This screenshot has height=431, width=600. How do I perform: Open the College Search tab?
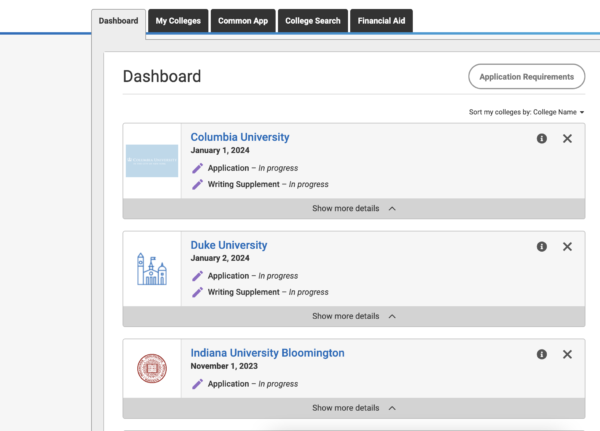(313, 21)
